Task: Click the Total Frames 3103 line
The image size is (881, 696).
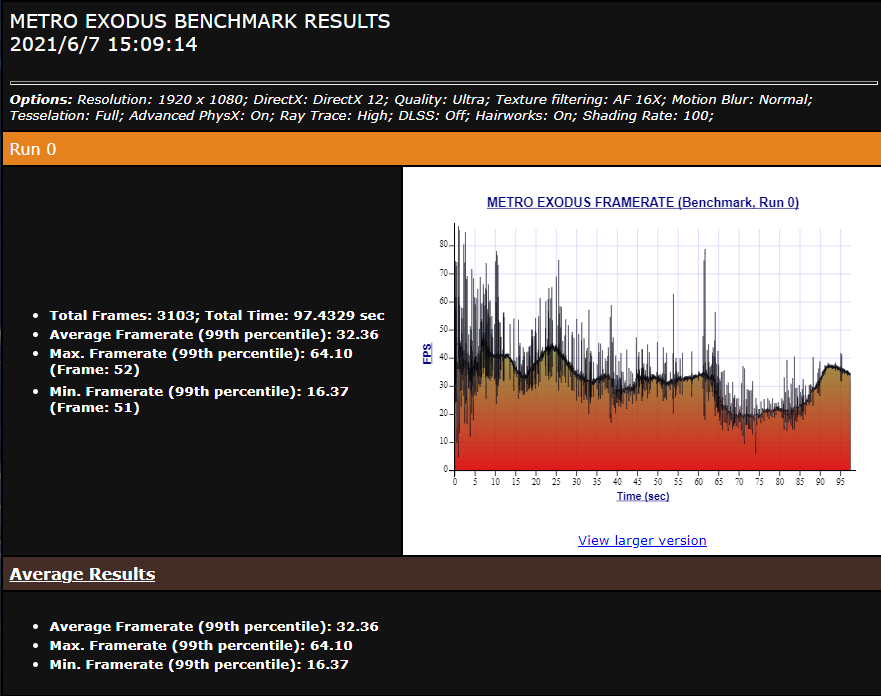Action: coord(217,316)
